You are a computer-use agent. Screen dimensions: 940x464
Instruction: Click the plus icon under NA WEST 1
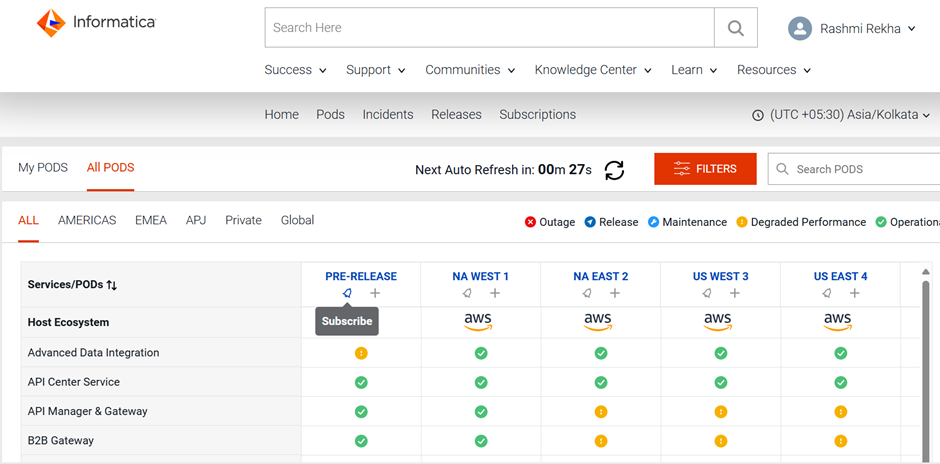pos(495,293)
